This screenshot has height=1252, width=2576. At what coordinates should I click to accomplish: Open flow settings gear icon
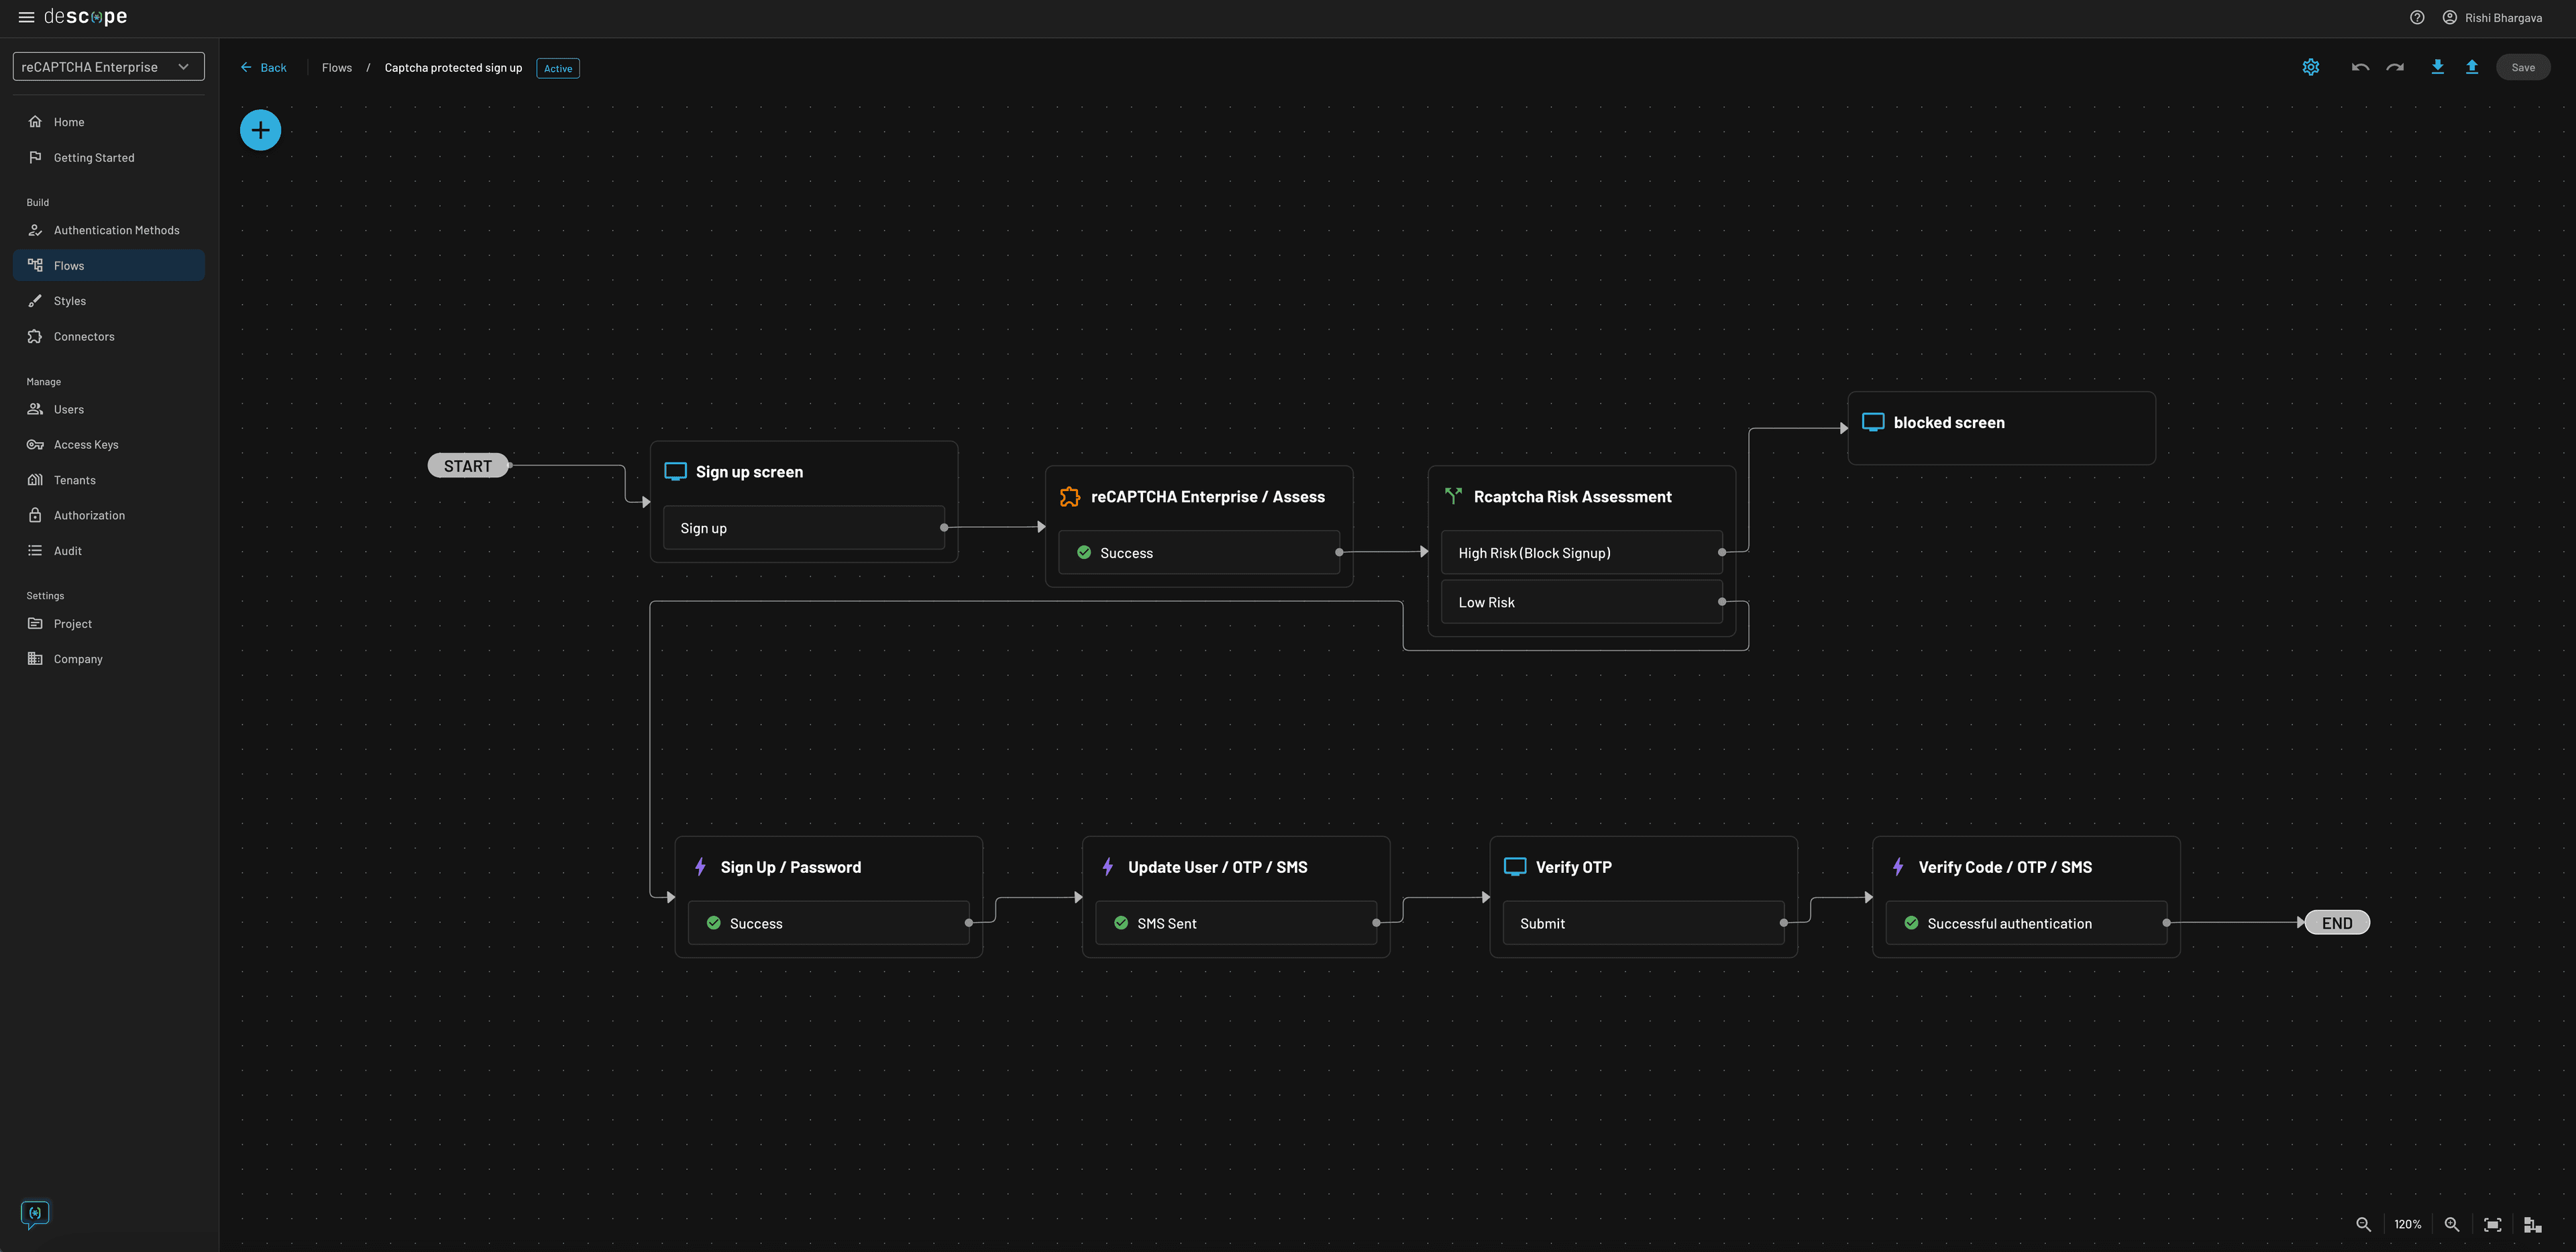point(2310,67)
